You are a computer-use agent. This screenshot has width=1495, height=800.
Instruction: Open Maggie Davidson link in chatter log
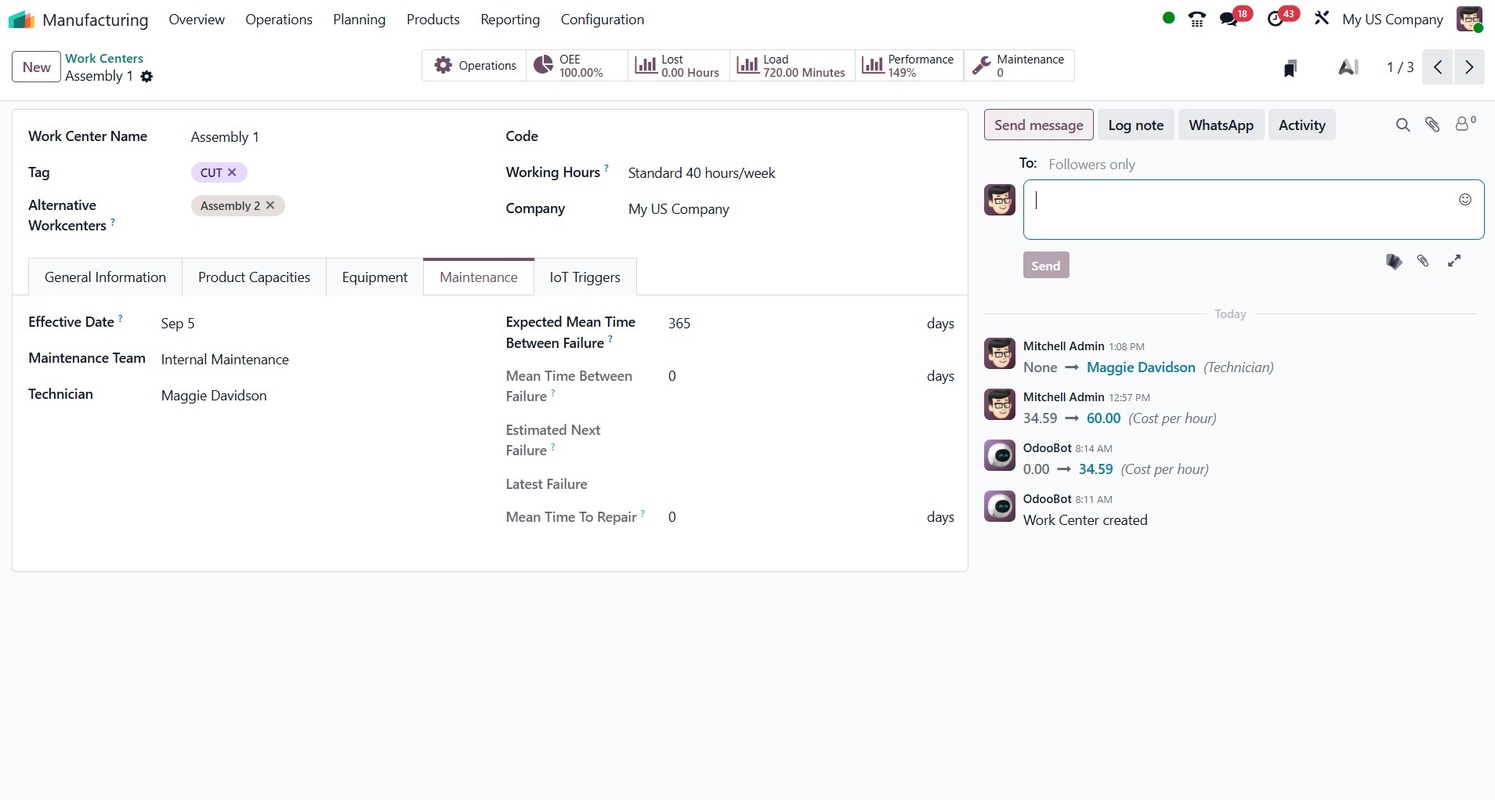pyautogui.click(x=1141, y=367)
